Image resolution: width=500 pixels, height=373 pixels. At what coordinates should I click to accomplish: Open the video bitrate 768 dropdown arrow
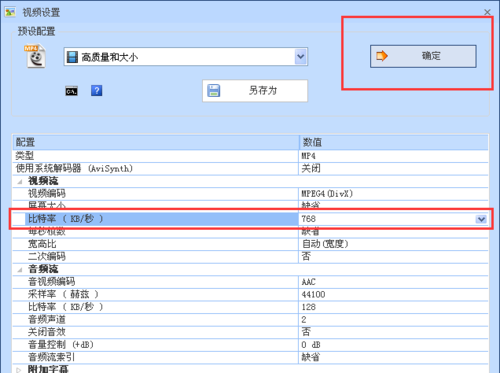tap(481, 219)
